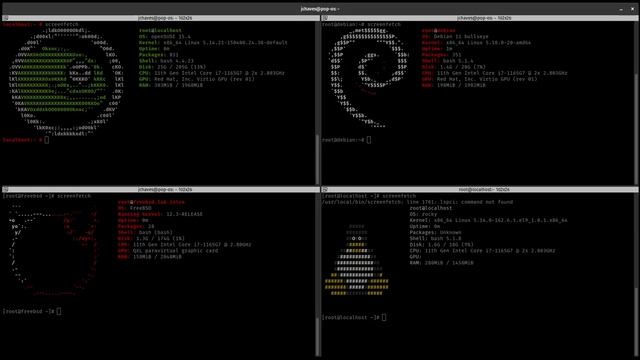640x360 pixels.
Task: Click the RAM line in FreeBSD pane
Action: [150, 257]
